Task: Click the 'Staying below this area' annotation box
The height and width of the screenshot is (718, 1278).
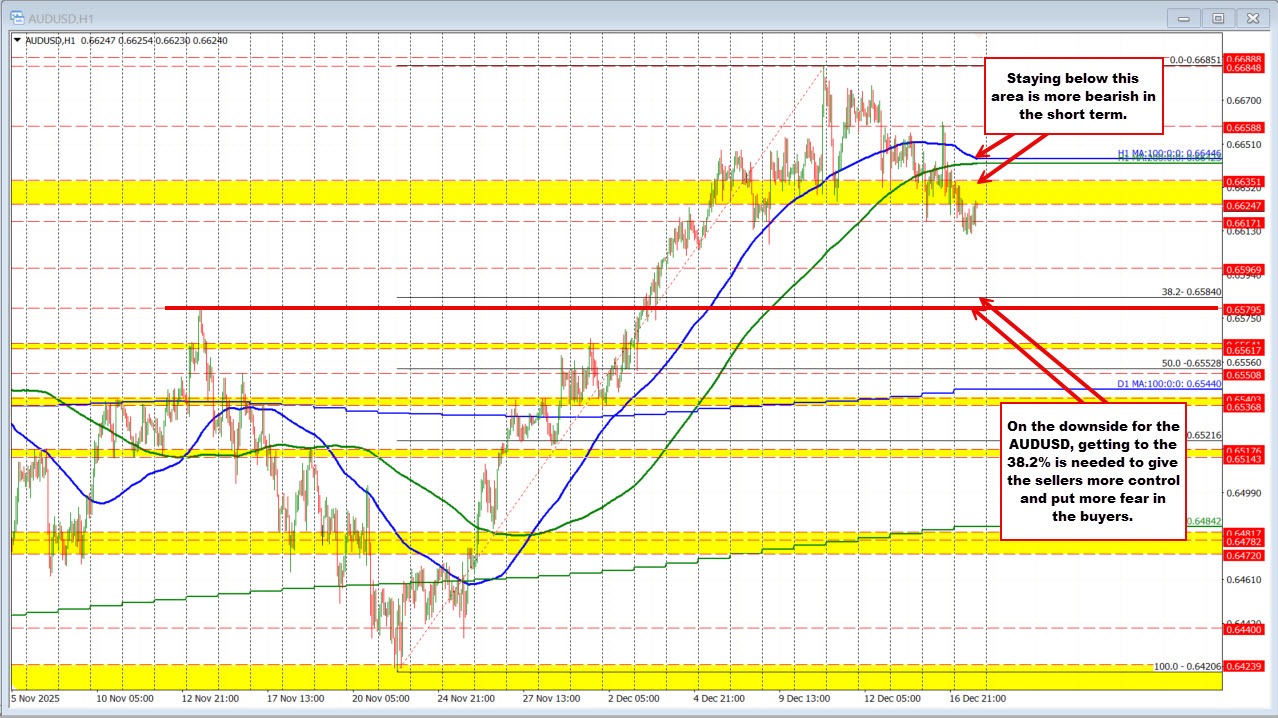Action: click(x=1074, y=96)
